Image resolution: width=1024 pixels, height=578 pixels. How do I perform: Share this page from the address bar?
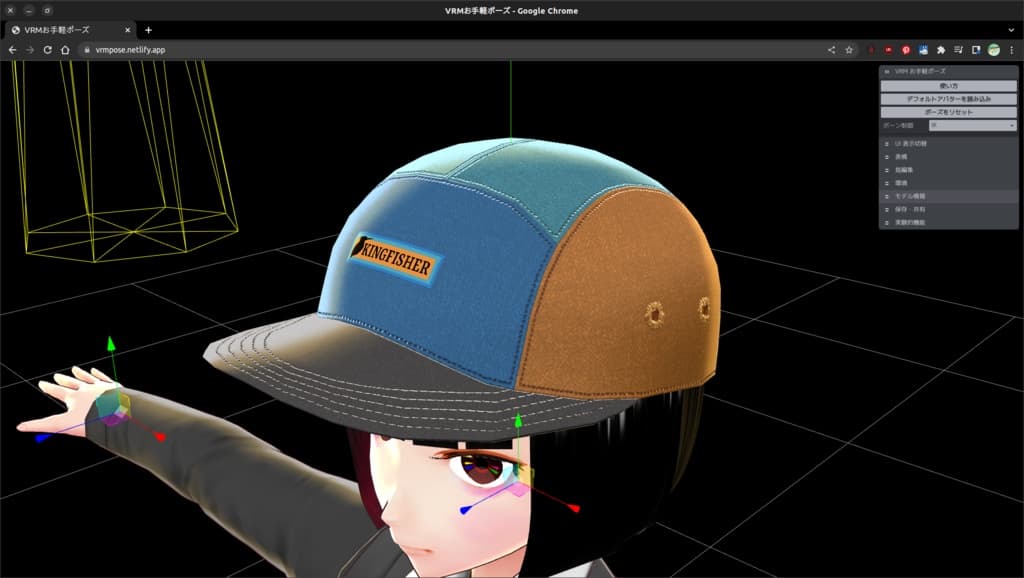click(x=831, y=50)
